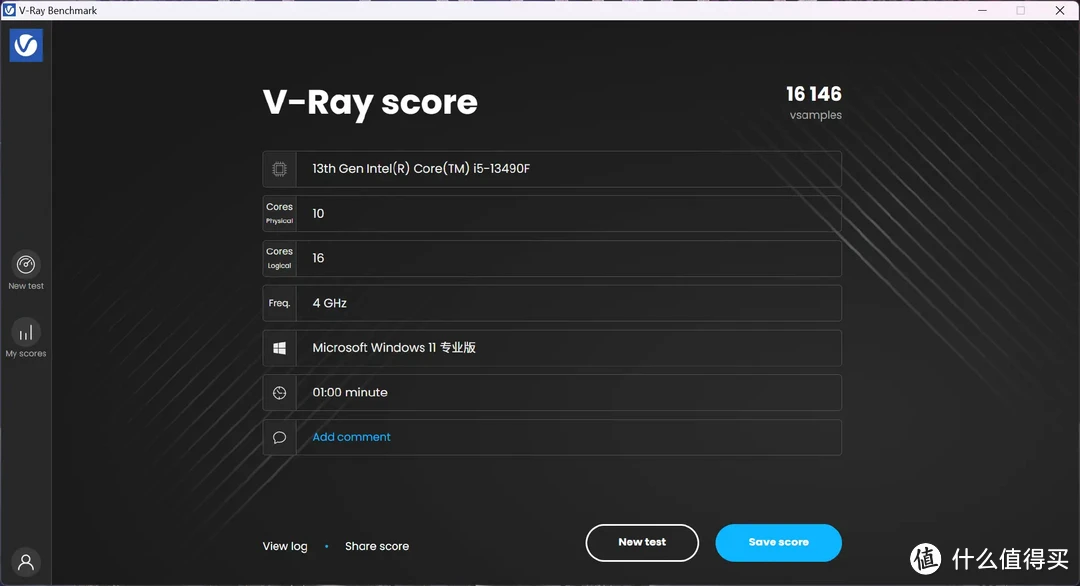Open the user account profile icon
This screenshot has height=586, width=1080.
click(26, 563)
